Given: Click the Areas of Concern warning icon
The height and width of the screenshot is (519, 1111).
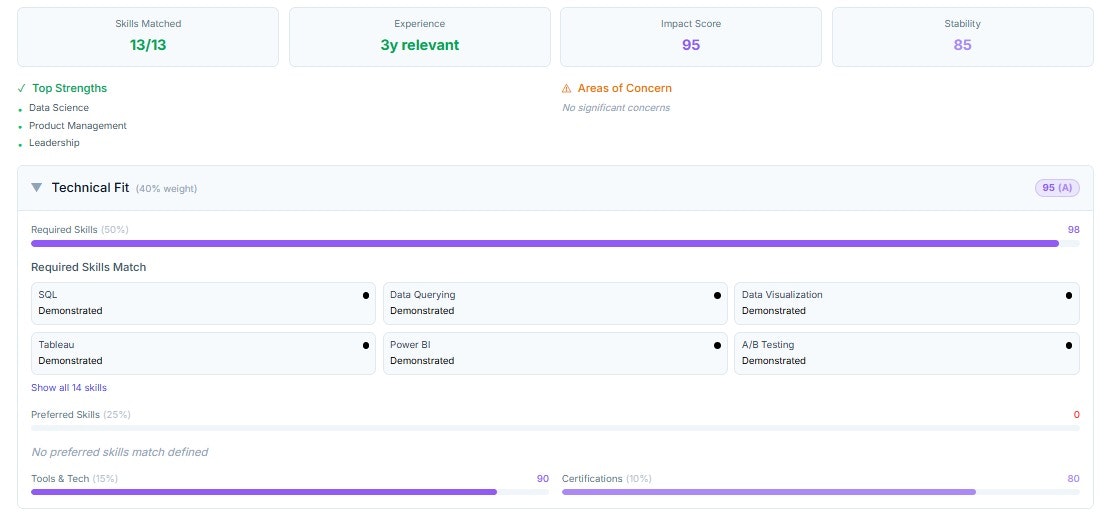Looking at the screenshot, I should [x=566, y=89].
